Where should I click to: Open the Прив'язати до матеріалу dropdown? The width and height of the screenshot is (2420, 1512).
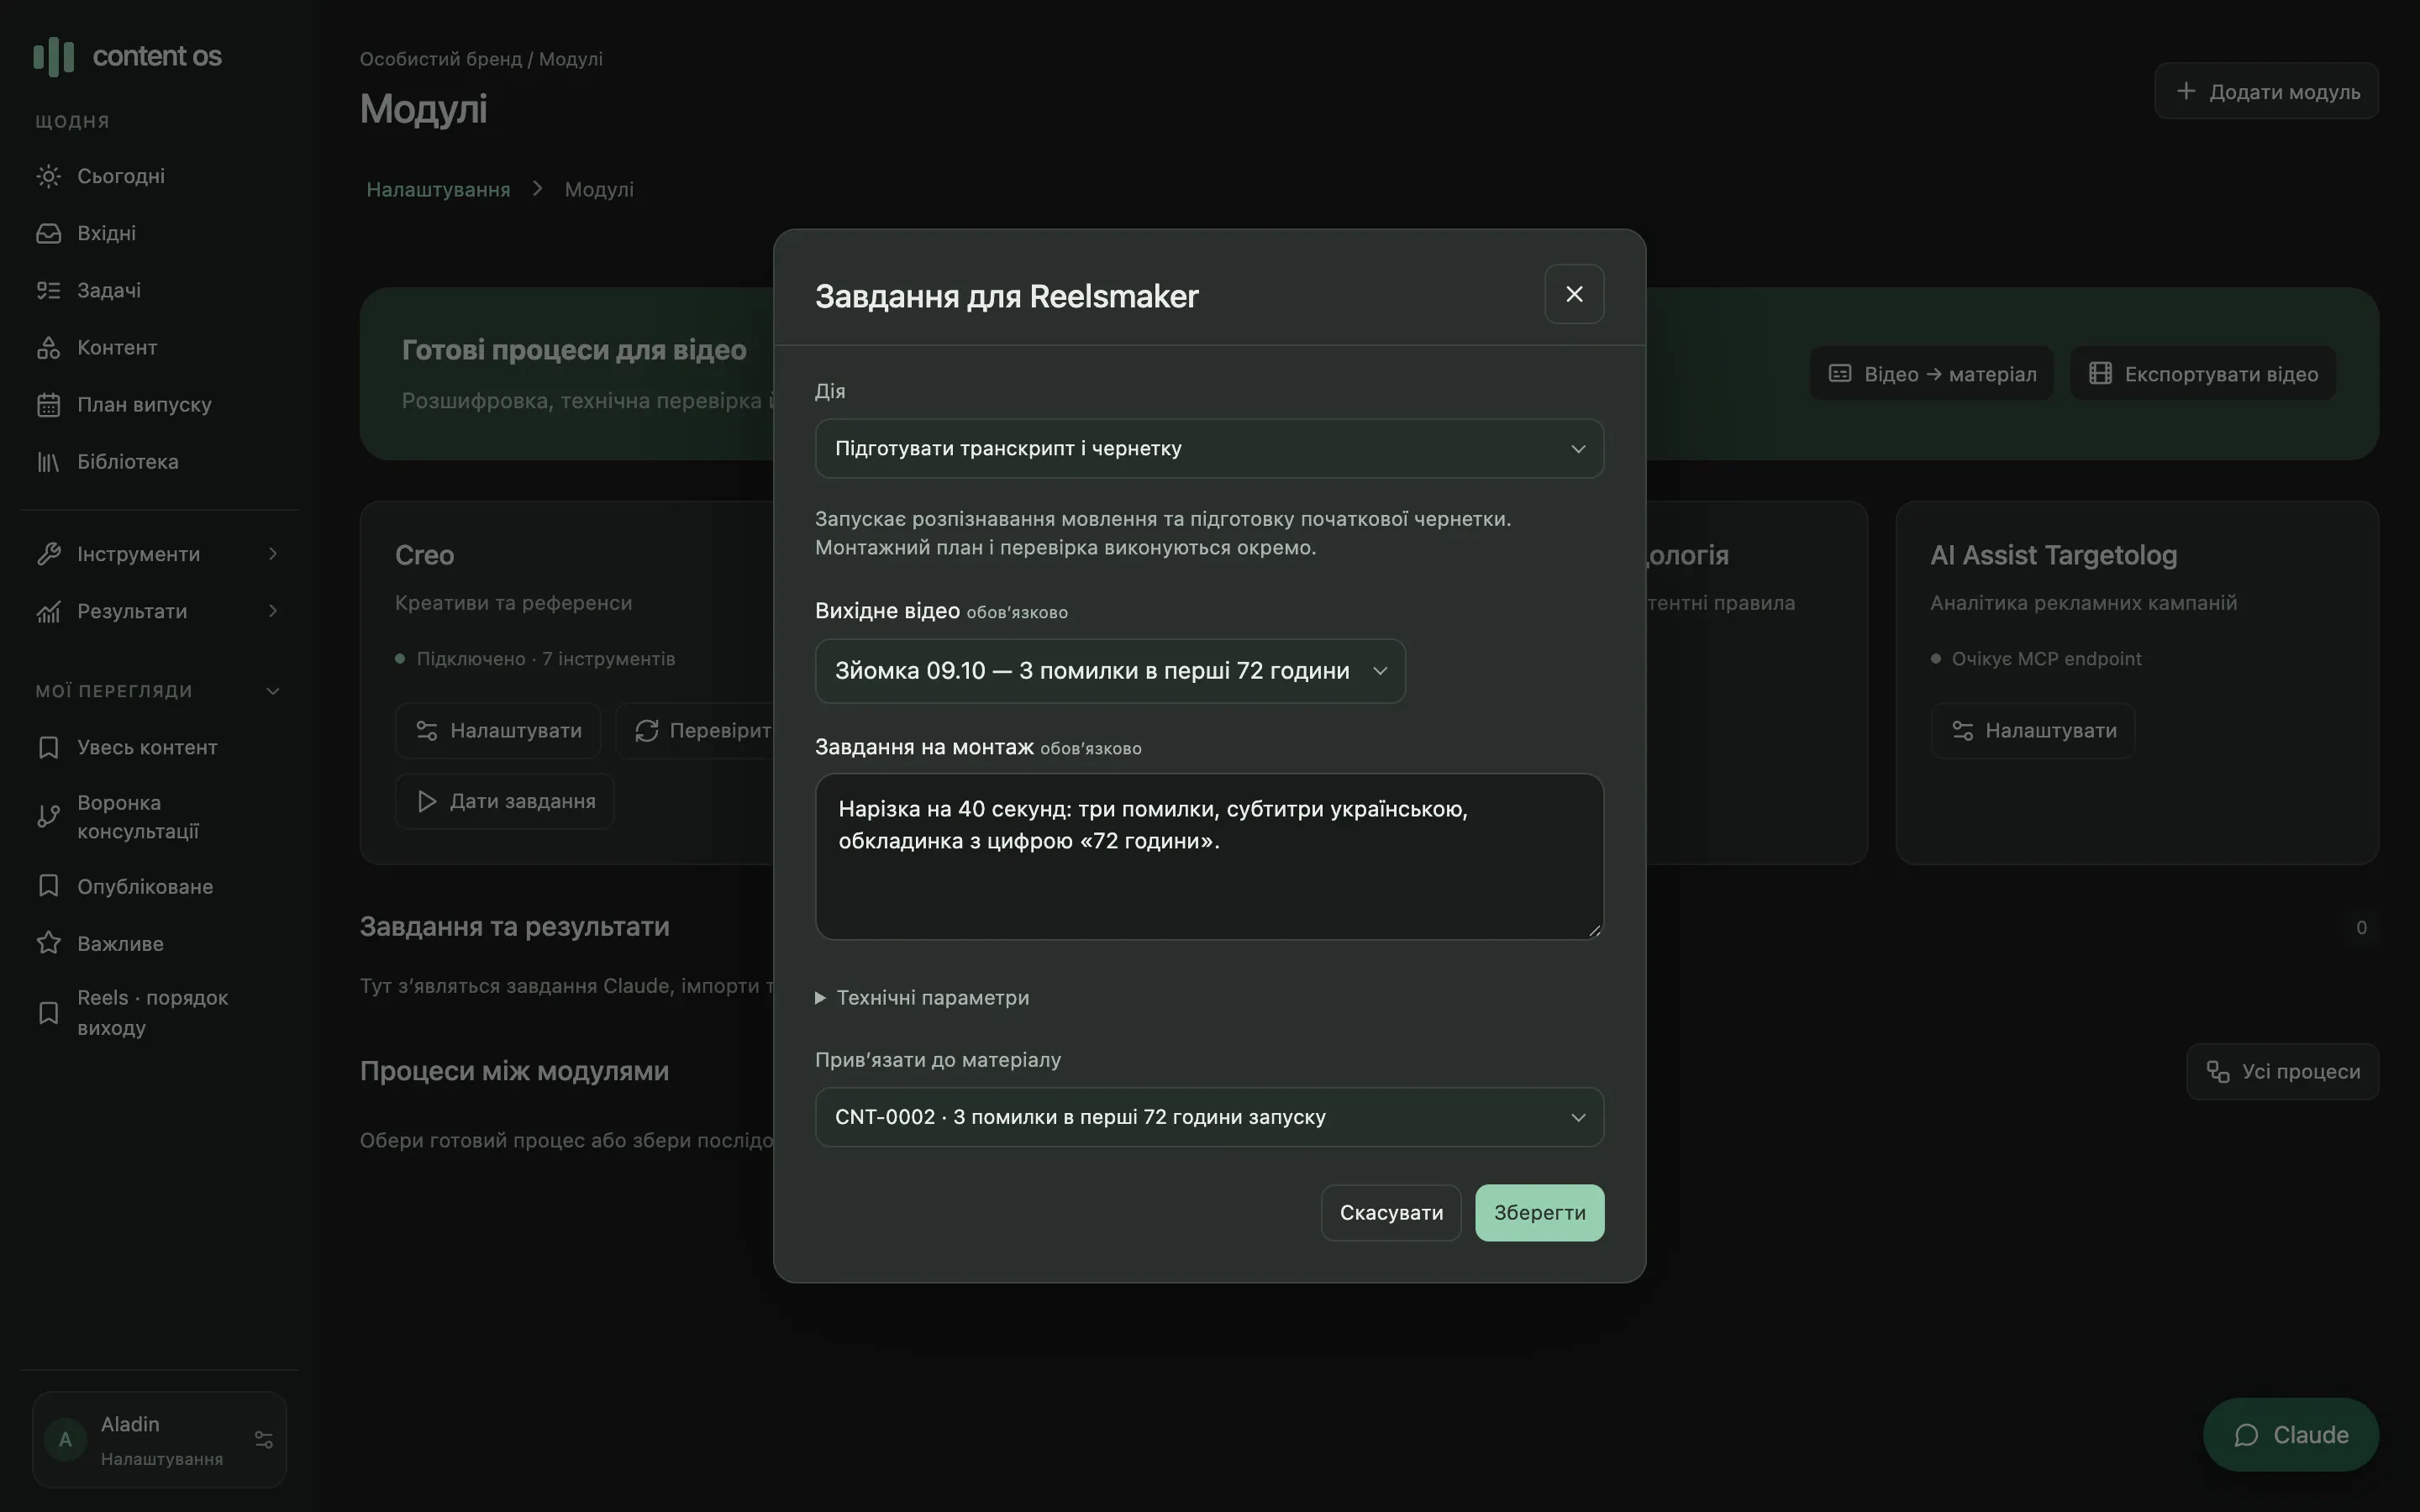click(x=1209, y=1117)
